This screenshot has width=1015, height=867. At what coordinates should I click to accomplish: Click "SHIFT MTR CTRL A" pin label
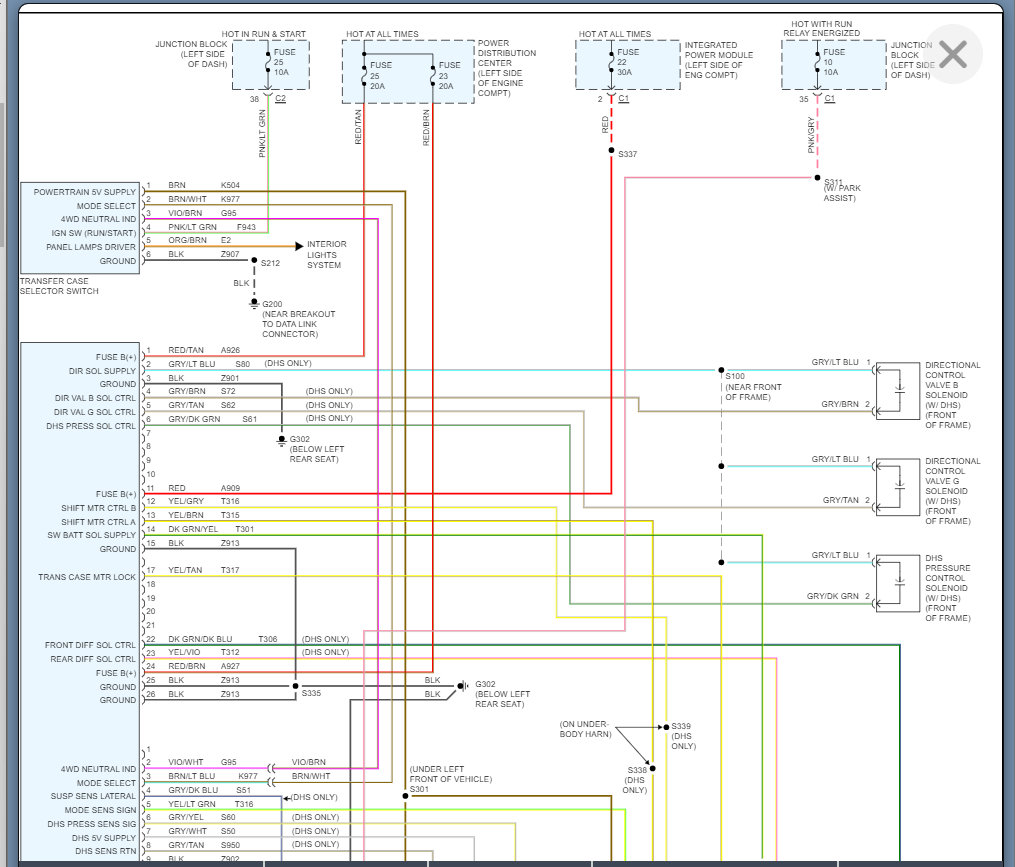click(98, 522)
